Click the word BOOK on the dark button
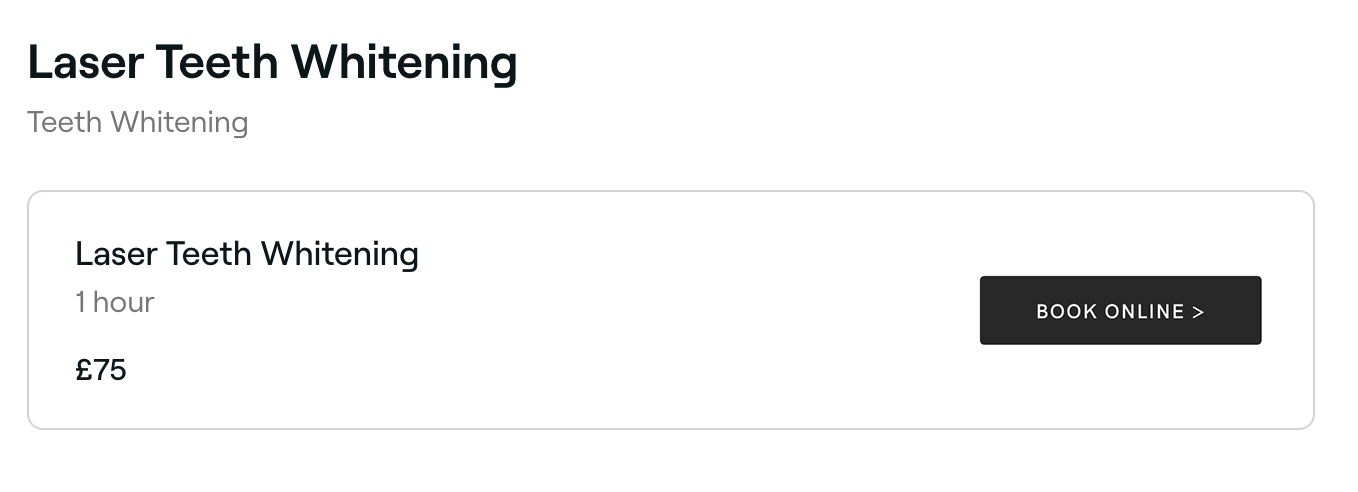The width and height of the screenshot is (1358, 492). pos(1067,312)
